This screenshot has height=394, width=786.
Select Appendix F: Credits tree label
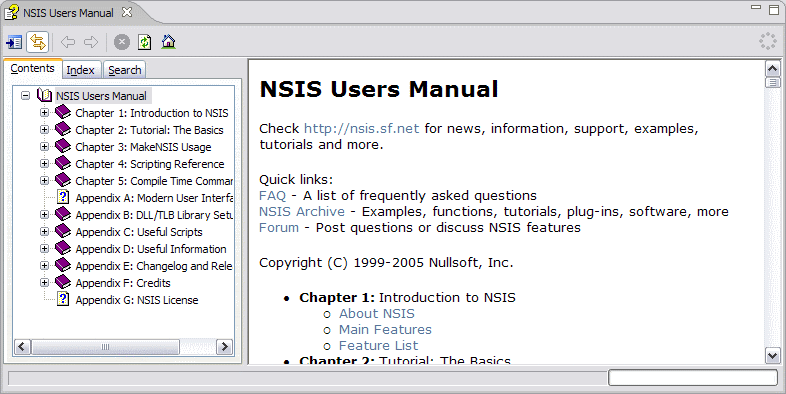(123, 283)
